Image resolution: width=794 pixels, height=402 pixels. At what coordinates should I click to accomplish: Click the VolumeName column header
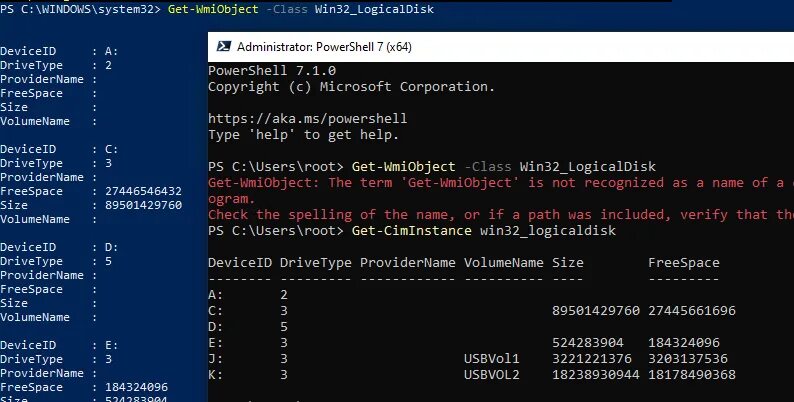coord(504,263)
